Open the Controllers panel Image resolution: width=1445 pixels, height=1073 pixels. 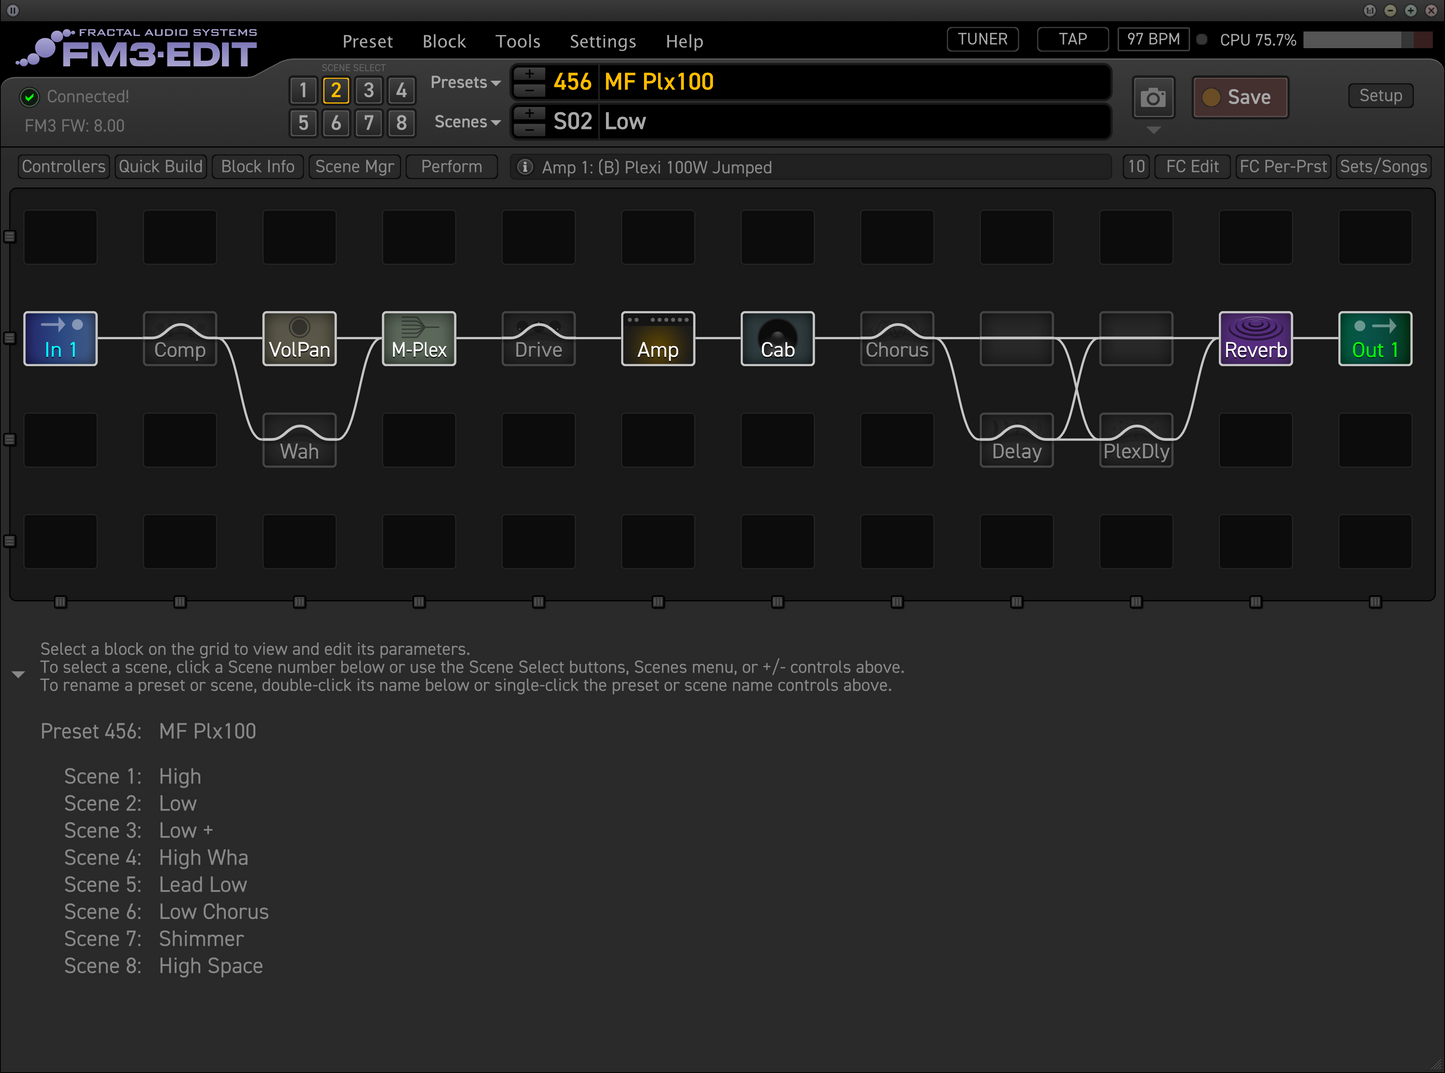(63, 167)
